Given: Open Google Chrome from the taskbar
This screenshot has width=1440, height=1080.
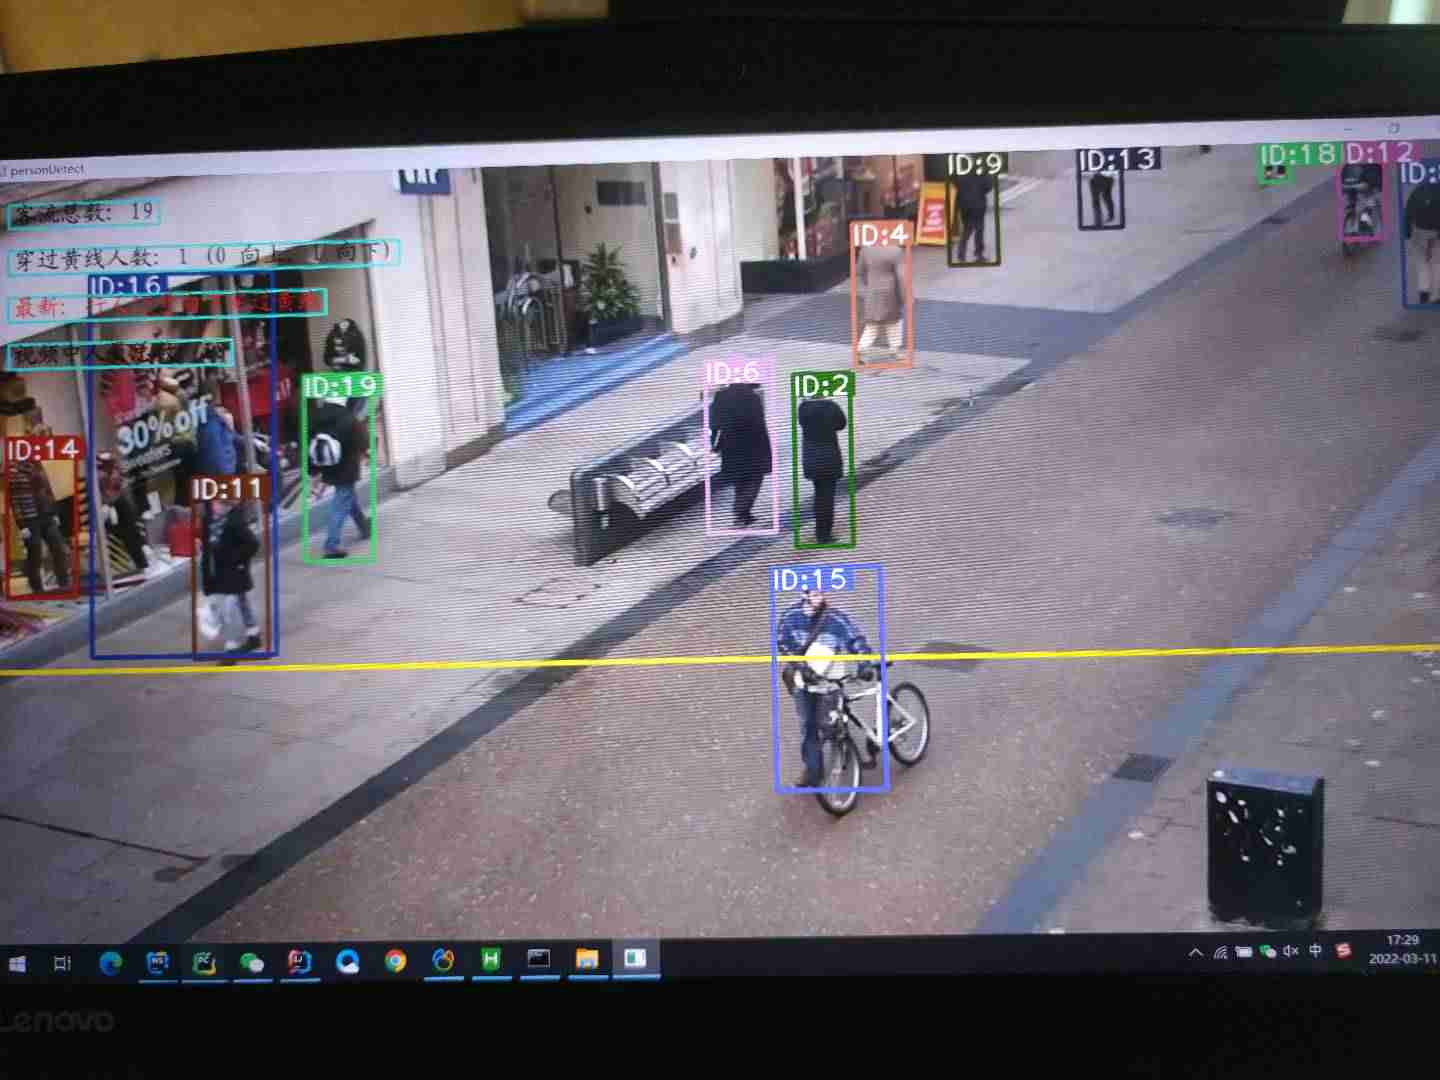Looking at the screenshot, I should 396,960.
